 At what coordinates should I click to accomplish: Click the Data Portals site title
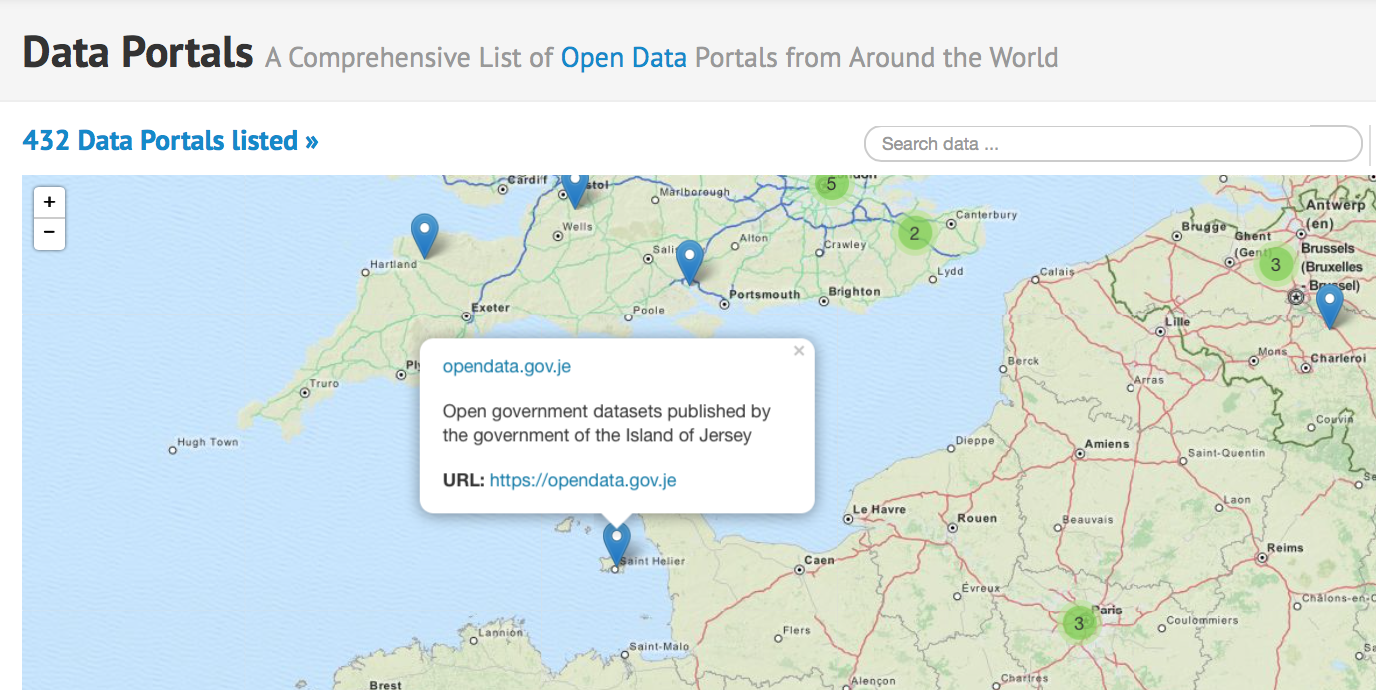point(137,52)
